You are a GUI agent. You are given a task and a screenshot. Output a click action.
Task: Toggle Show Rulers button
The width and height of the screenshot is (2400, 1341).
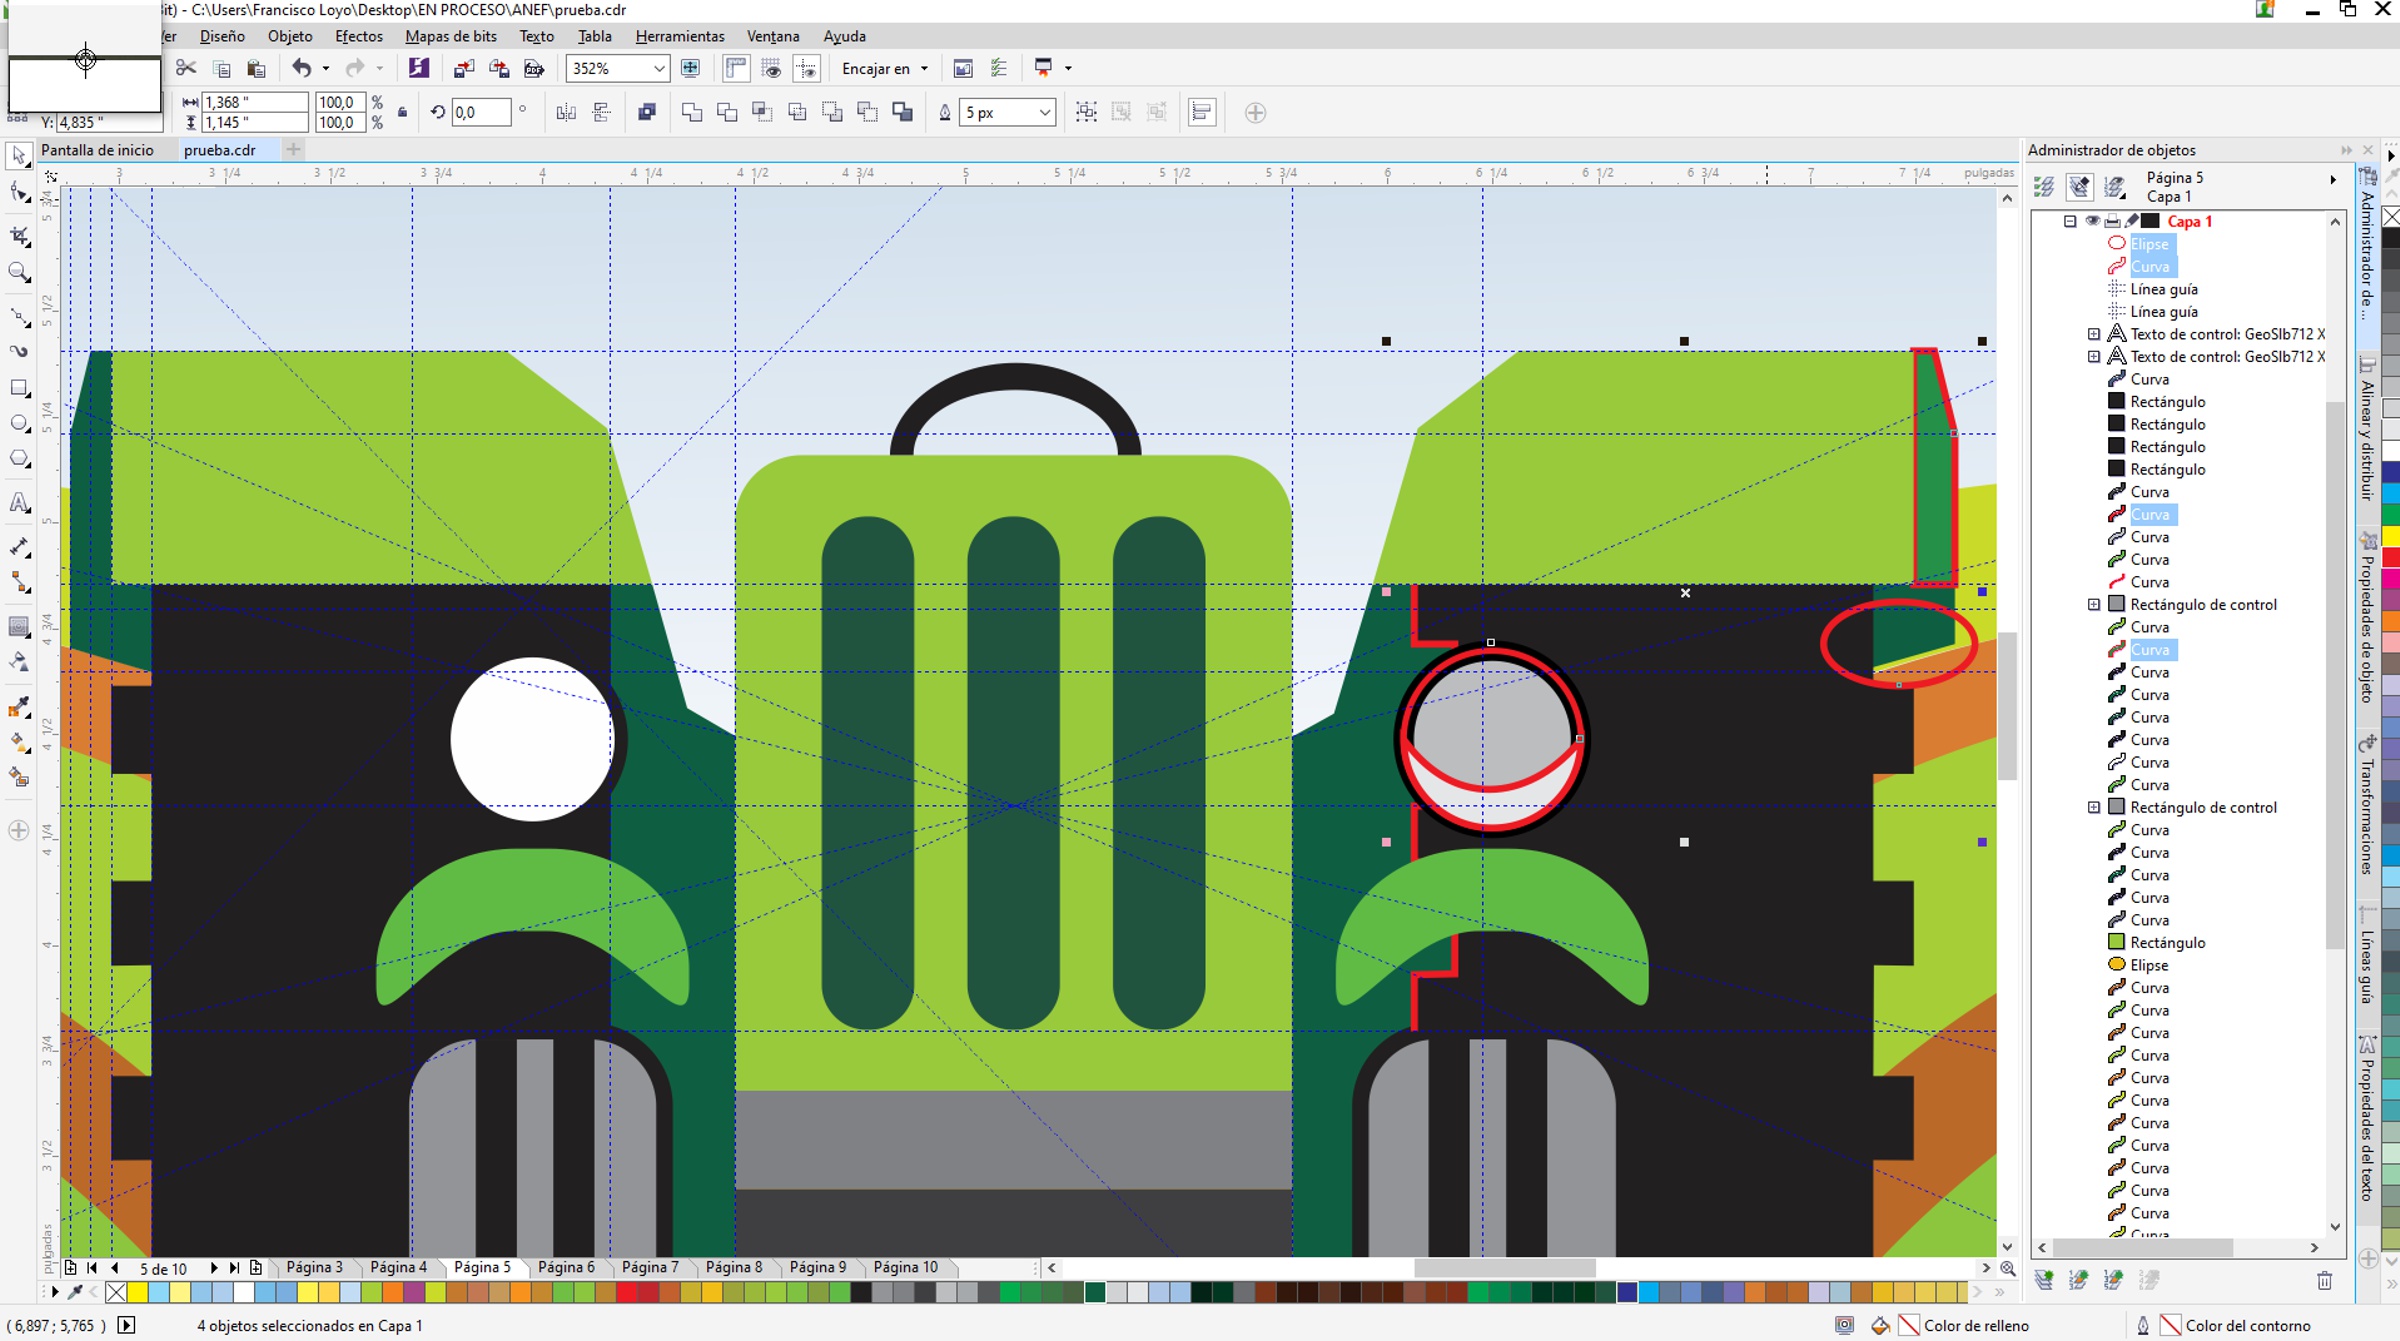pos(736,68)
